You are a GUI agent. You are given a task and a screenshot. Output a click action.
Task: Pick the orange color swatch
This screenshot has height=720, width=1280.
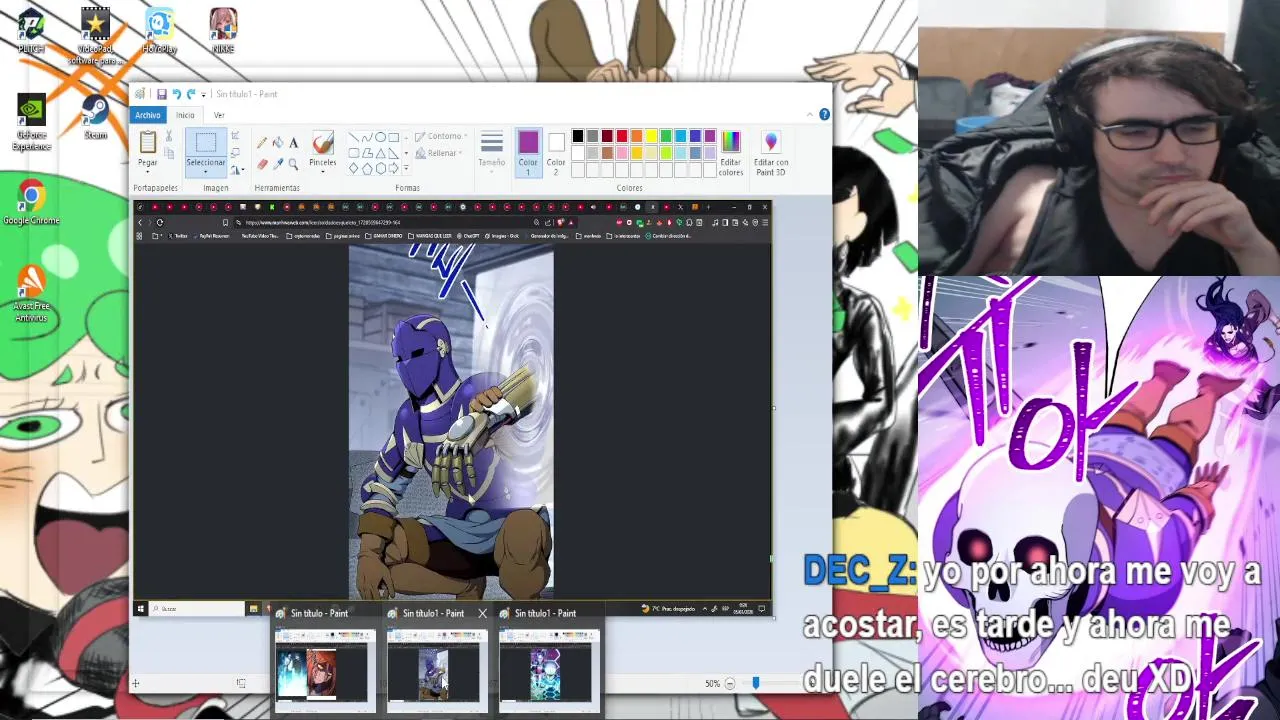coord(636,136)
